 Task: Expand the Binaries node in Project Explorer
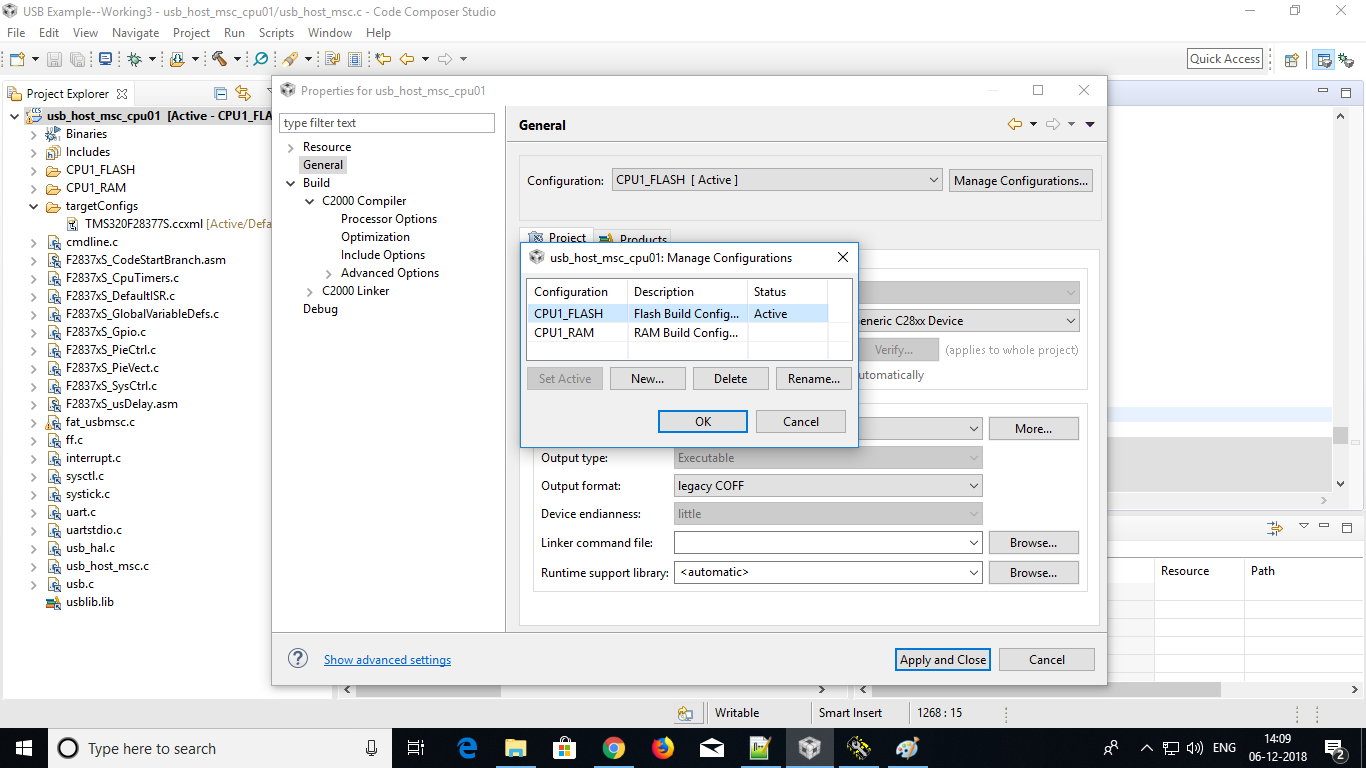[x=35, y=134]
